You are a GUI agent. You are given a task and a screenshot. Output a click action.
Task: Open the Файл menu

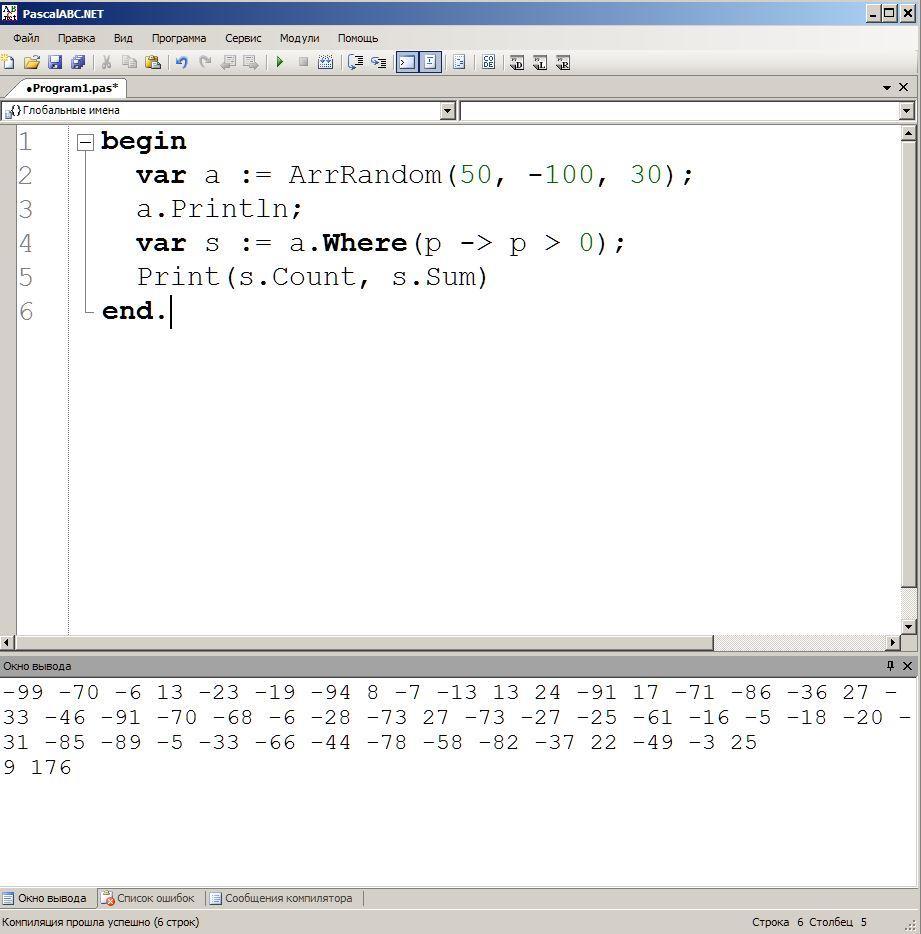coord(26,38)
